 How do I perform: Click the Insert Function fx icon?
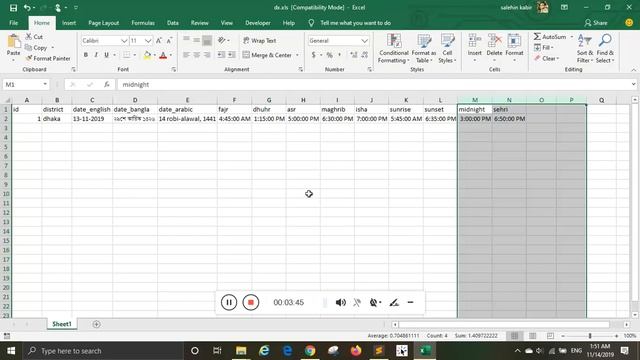pos(107,84)
